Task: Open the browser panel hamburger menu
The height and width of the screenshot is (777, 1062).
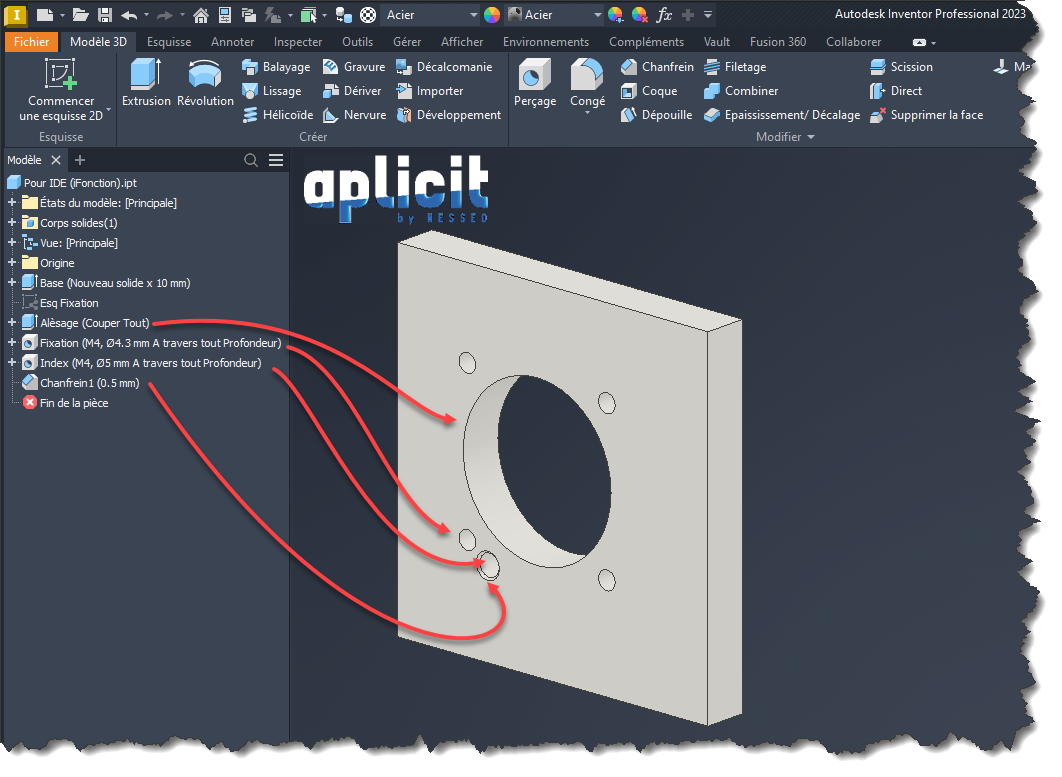Action: point(276,160)
